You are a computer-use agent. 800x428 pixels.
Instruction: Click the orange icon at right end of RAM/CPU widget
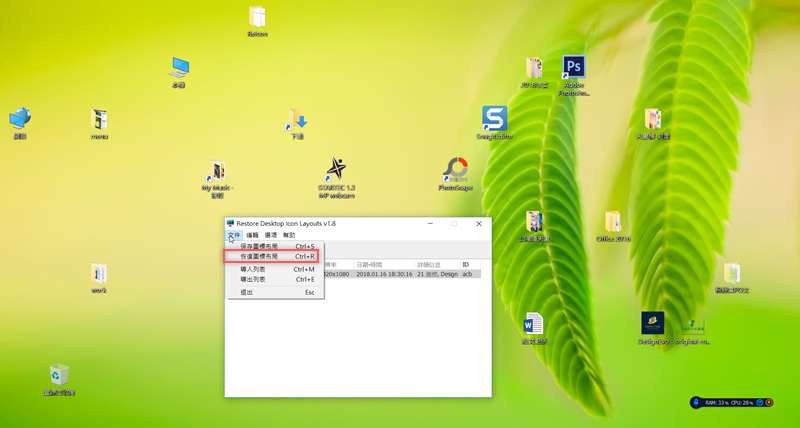(769, 402)
